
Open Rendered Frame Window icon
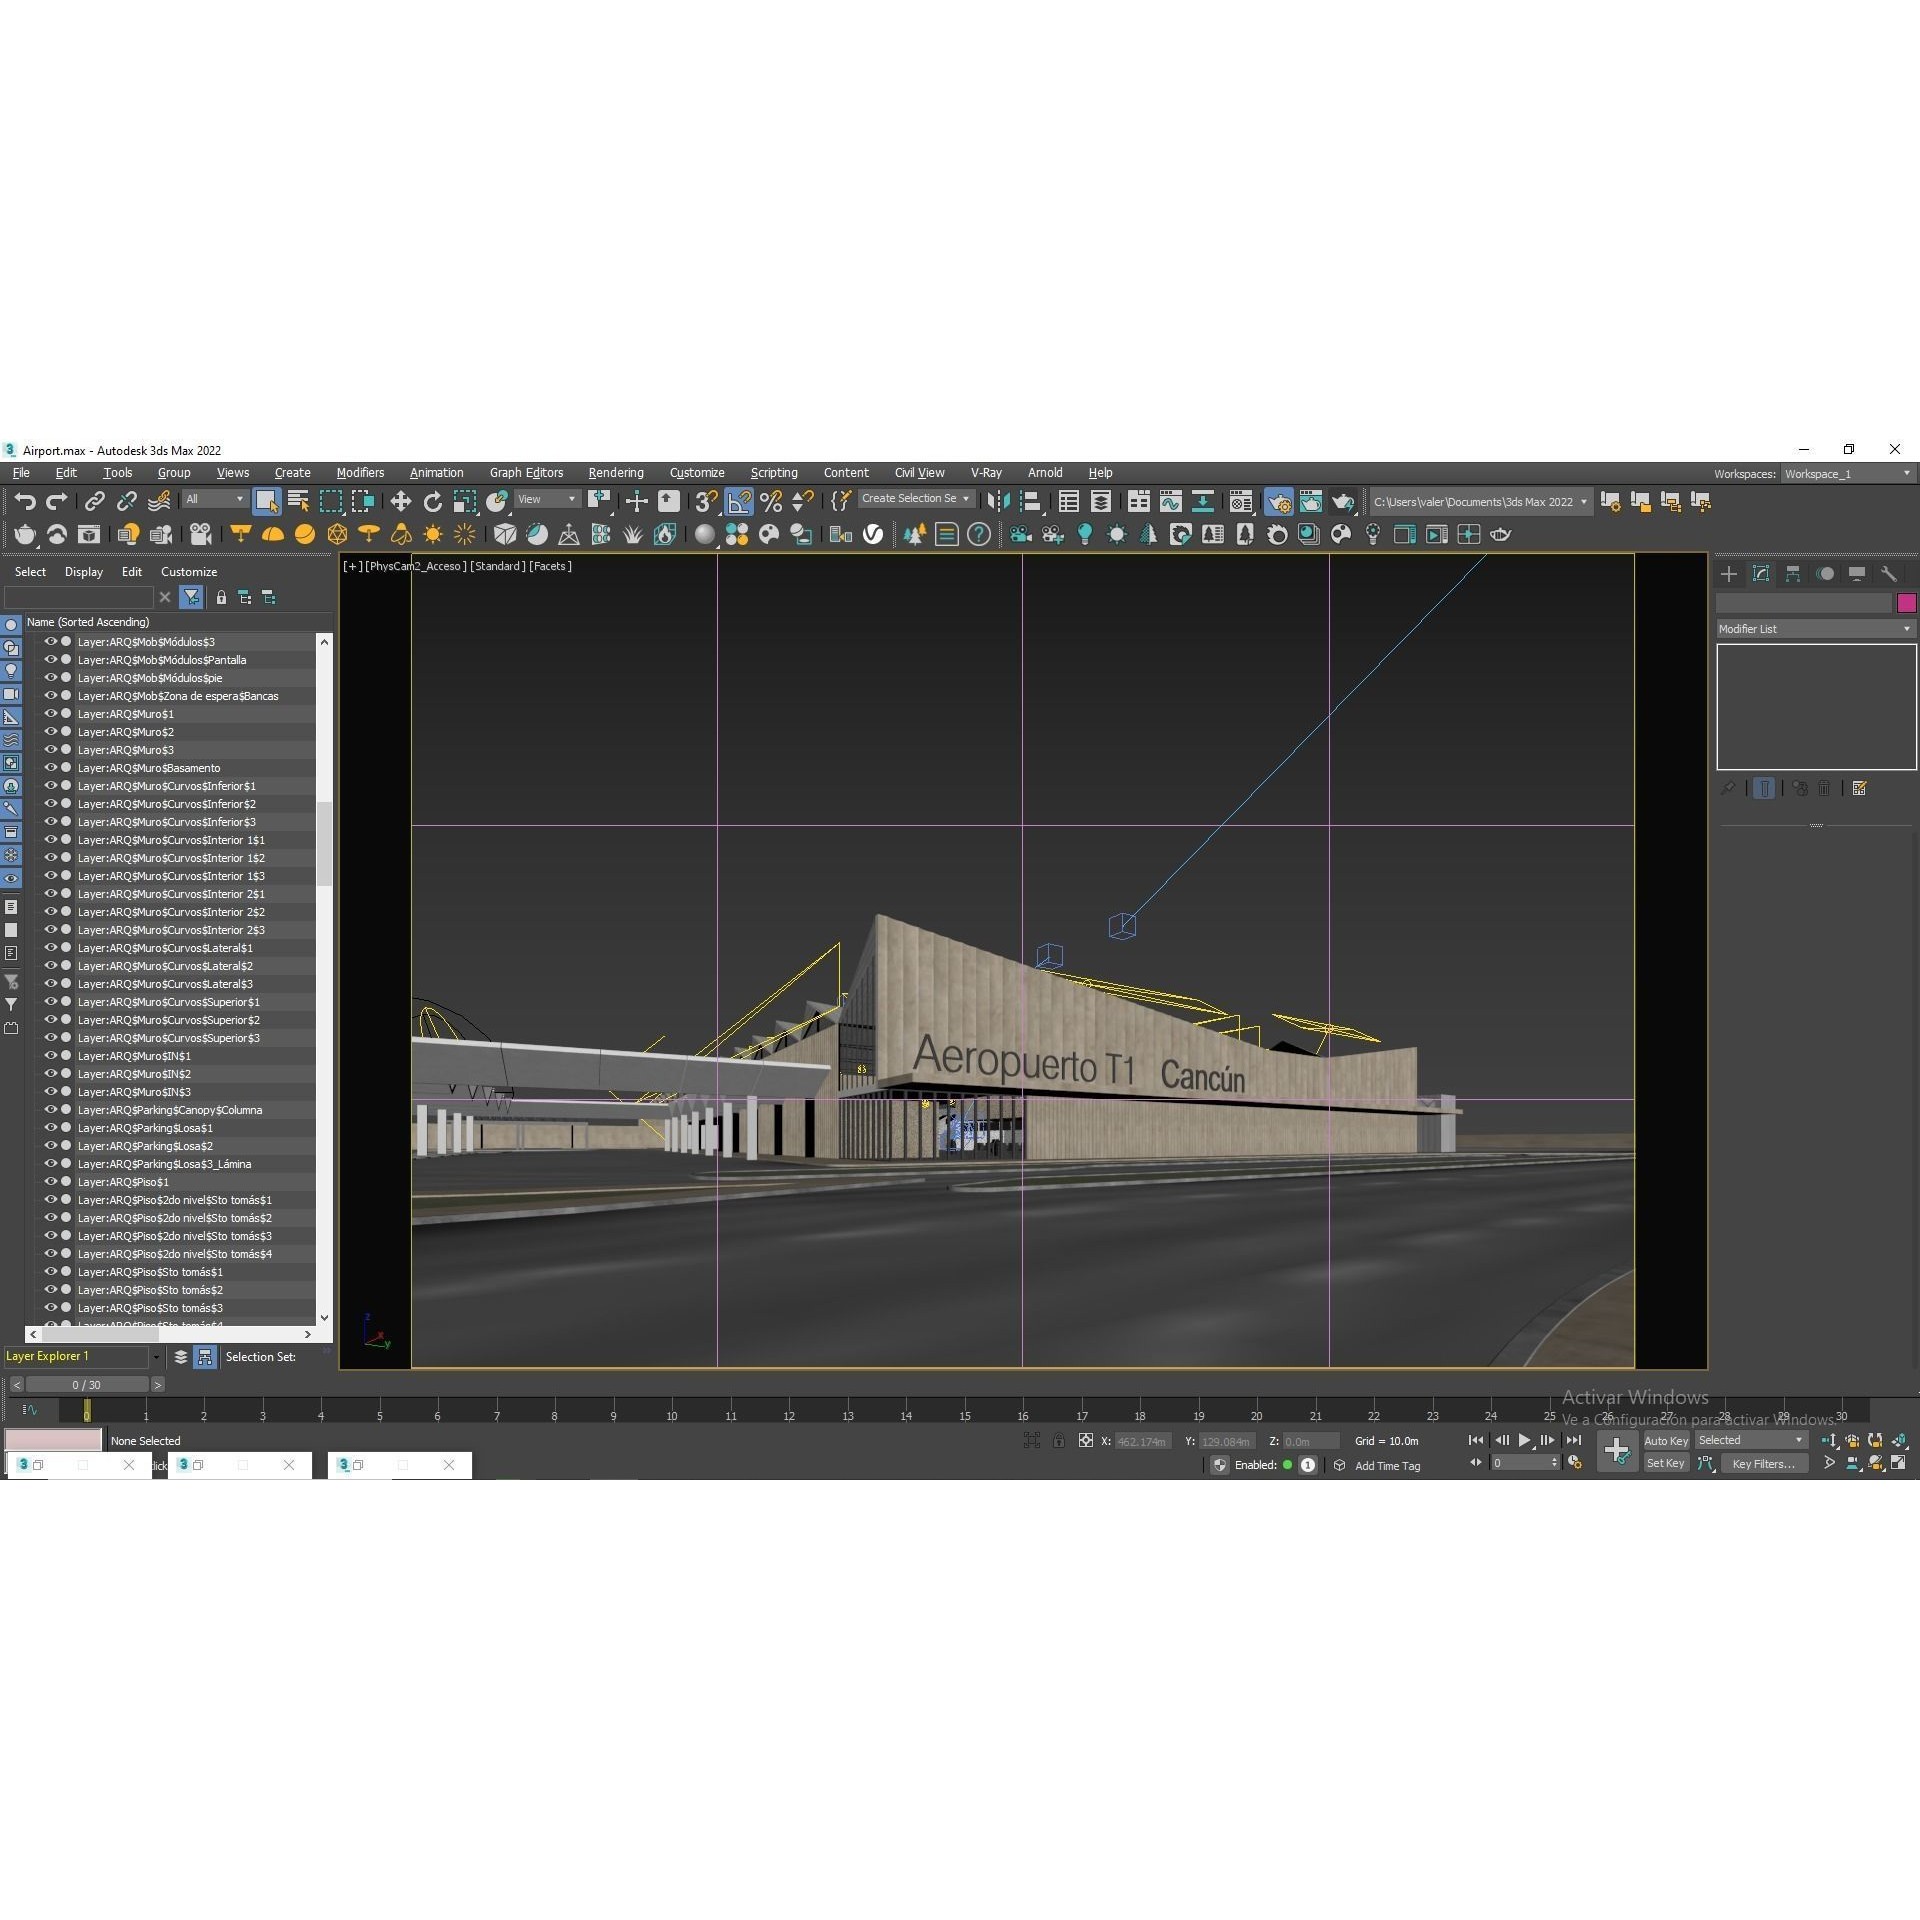pos(1310,501)
